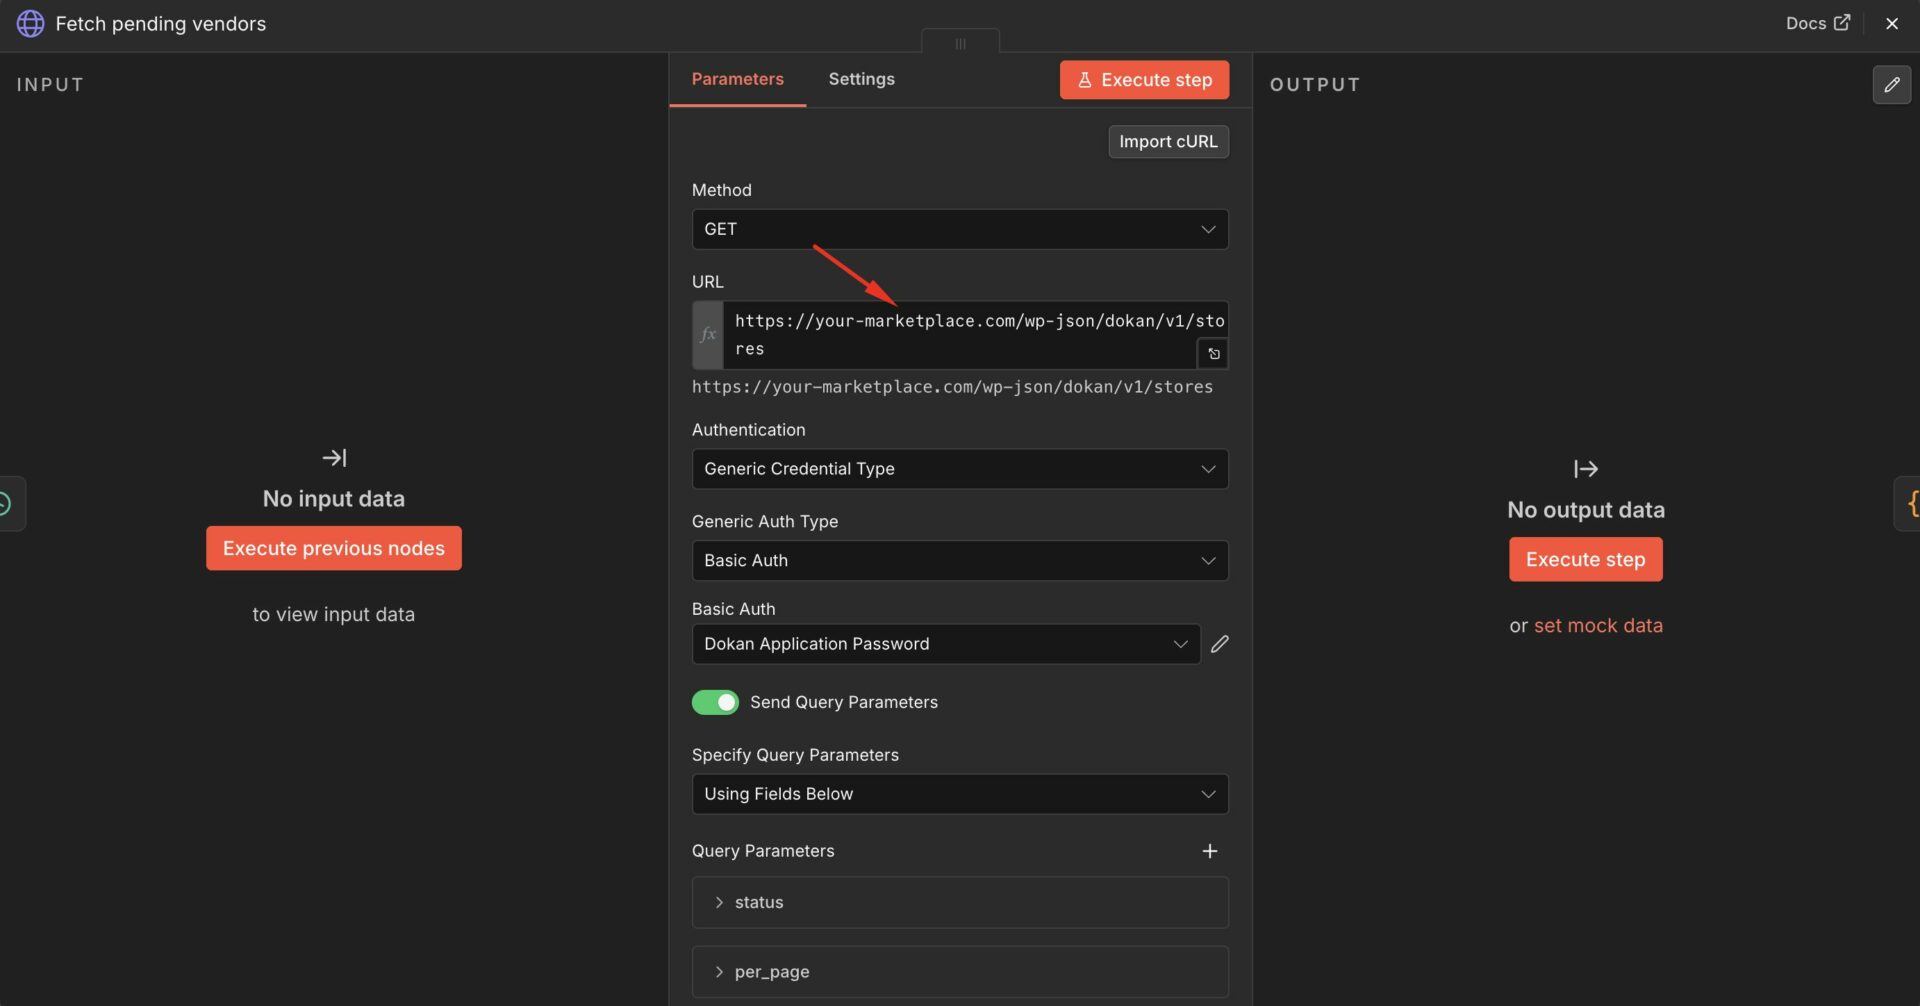Click the top Execute step button
Screen dimensions: 1920x1006
(1144, 80)
